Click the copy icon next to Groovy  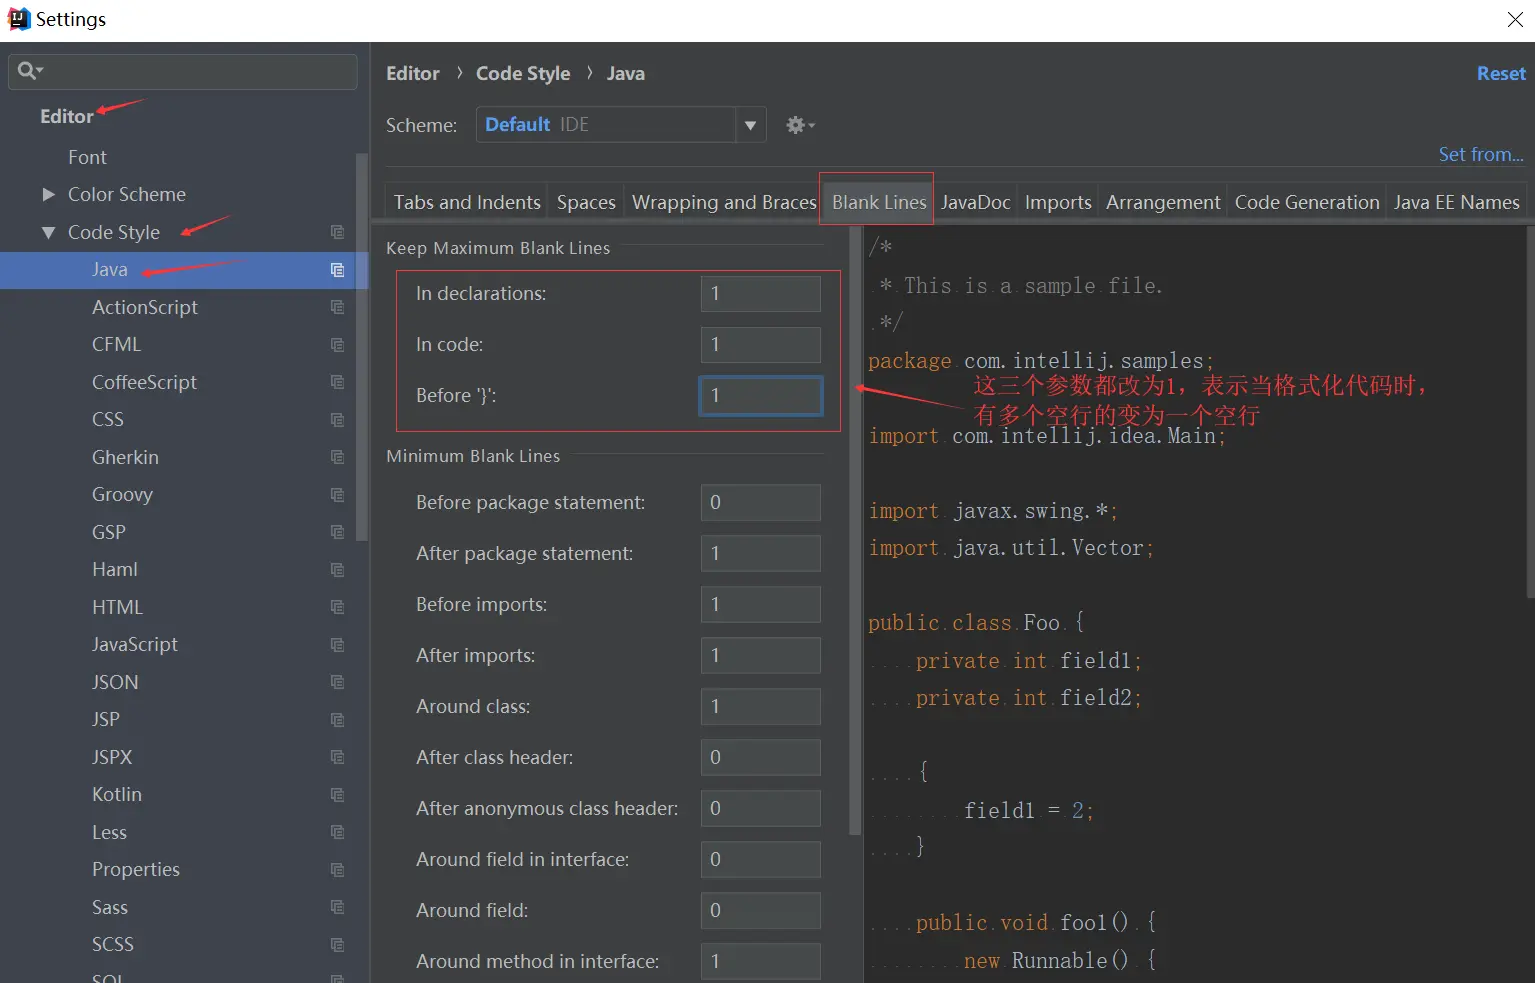pyautogui.click(x=337, y=495)
